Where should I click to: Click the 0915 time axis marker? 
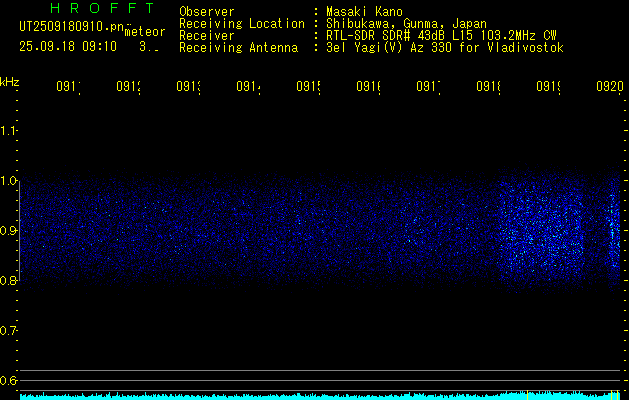point(308,87)
